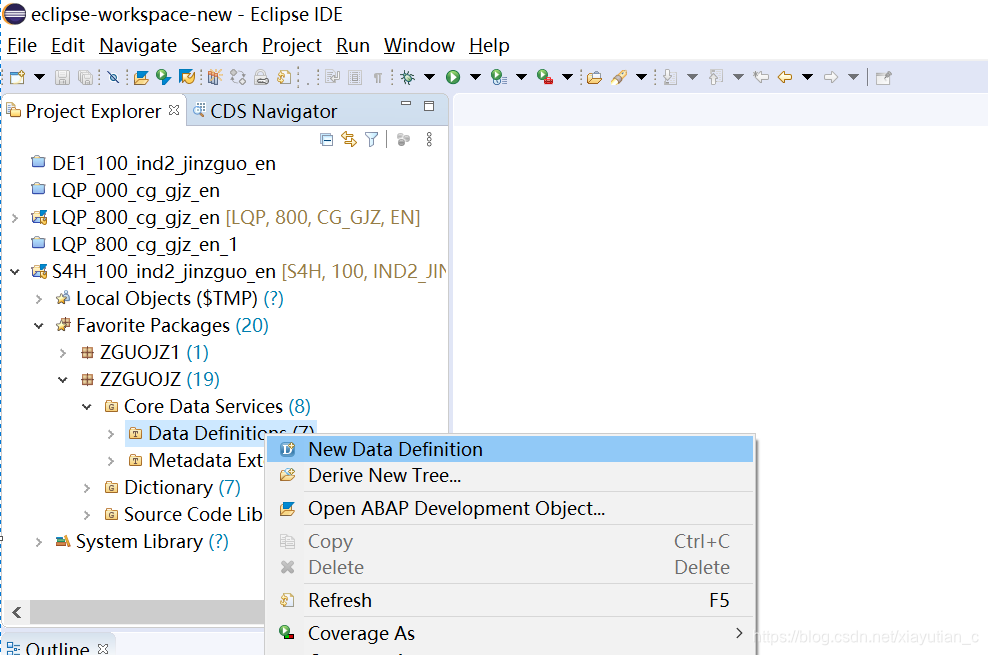Click the Save All toolbar icon
The width and height of the screenshot is (988, 655).
pos(85,77)
